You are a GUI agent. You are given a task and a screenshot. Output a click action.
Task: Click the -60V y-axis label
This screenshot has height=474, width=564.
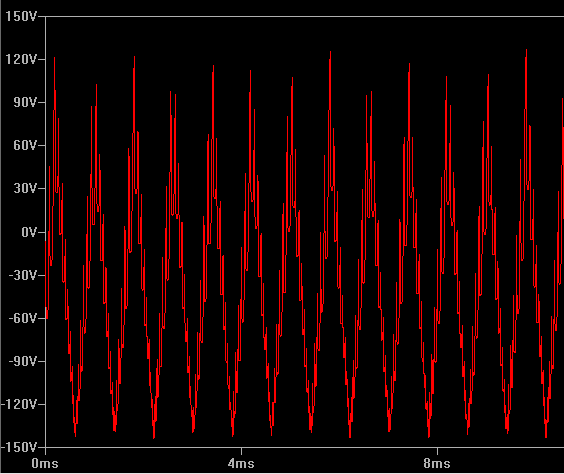(x=23, y=318)
